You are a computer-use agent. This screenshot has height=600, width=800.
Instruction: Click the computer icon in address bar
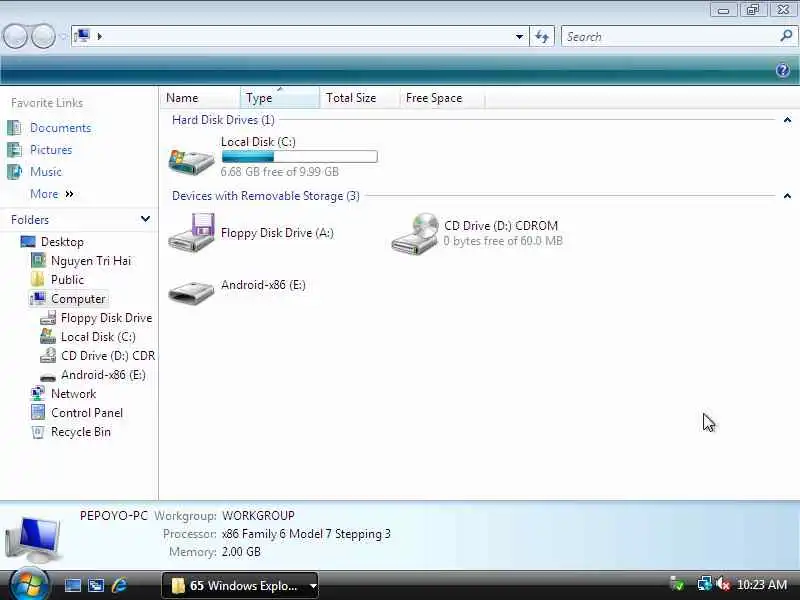pyautogui.click(x=82, y=36)
